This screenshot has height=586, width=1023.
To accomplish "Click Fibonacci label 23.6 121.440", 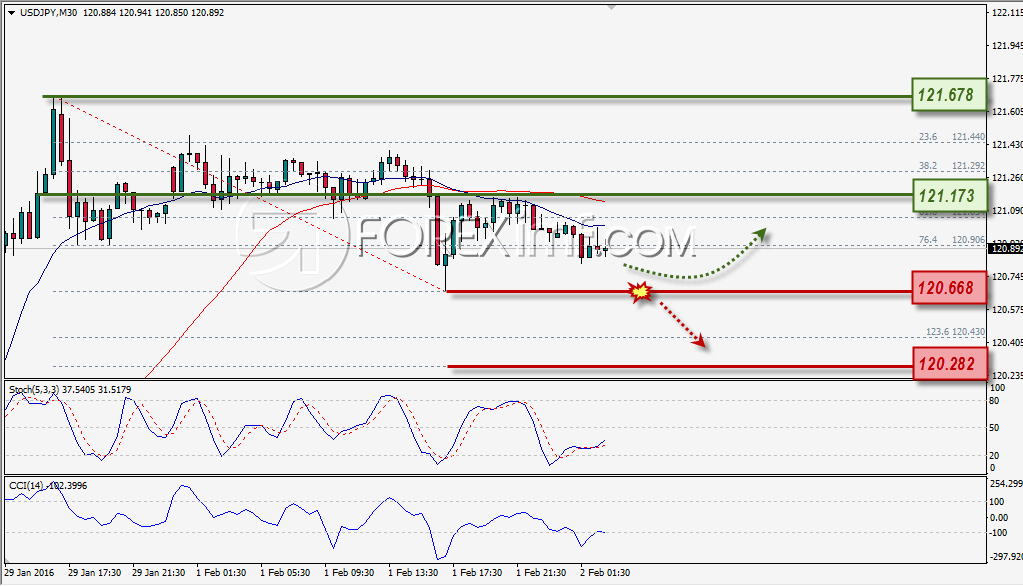I will [x=952, y=137].
